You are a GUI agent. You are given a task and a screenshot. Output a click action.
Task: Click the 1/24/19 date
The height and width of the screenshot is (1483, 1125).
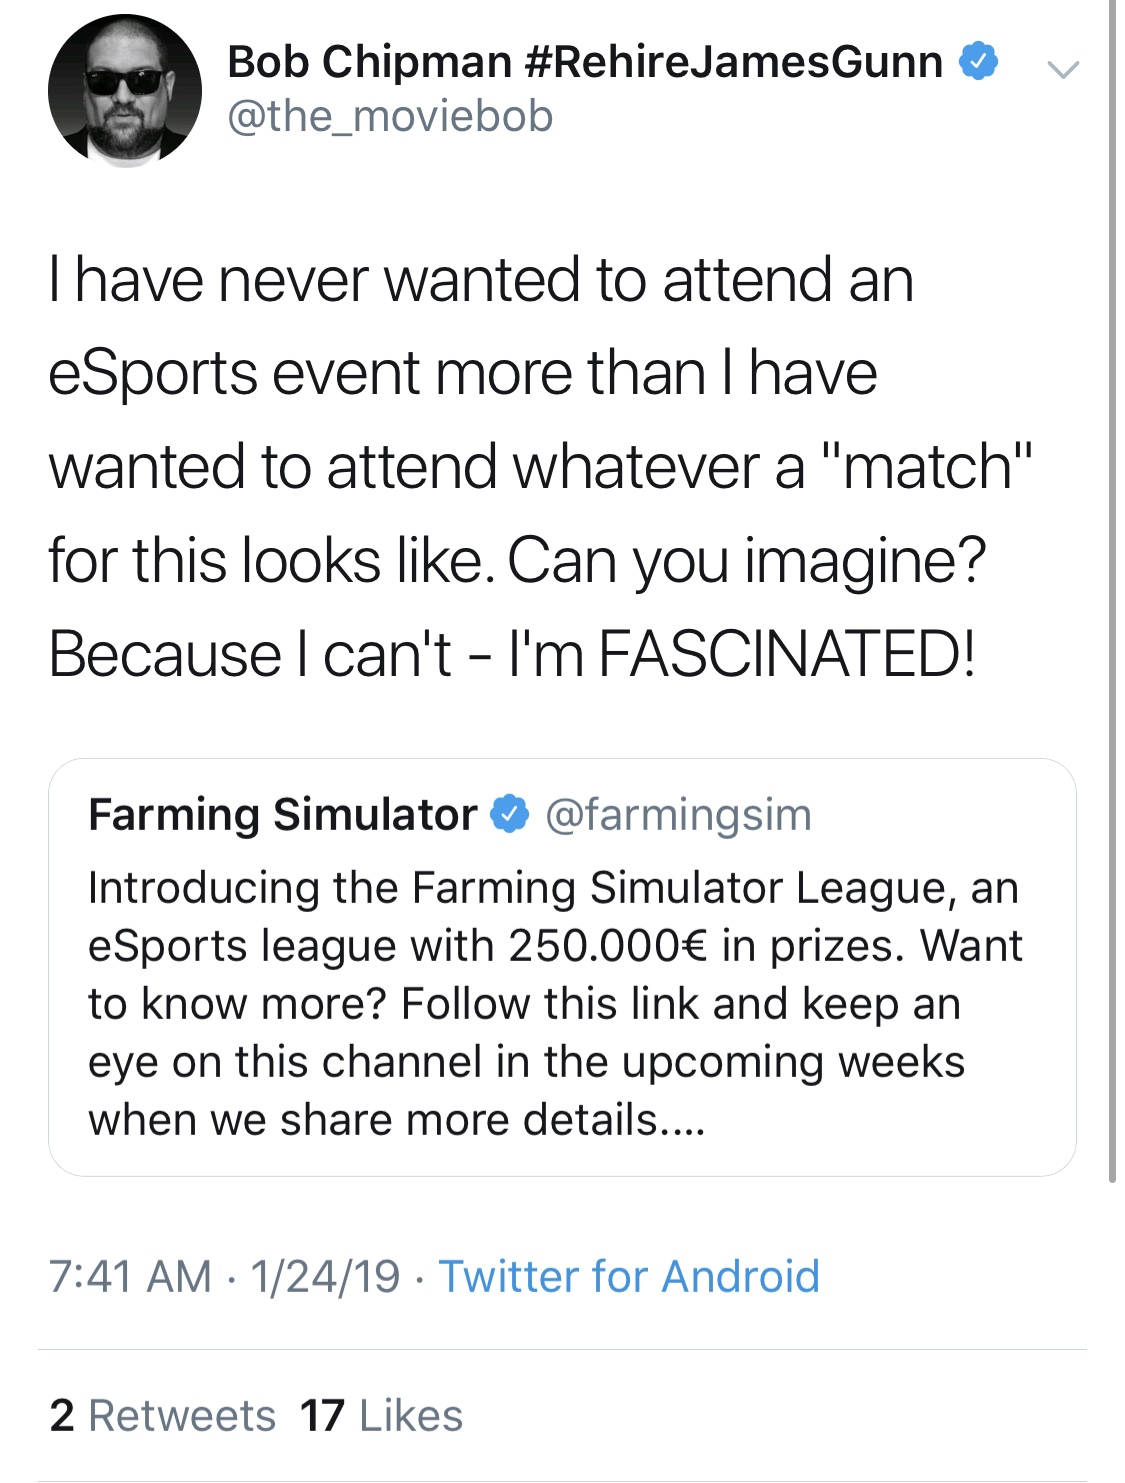coord(325,1276)
